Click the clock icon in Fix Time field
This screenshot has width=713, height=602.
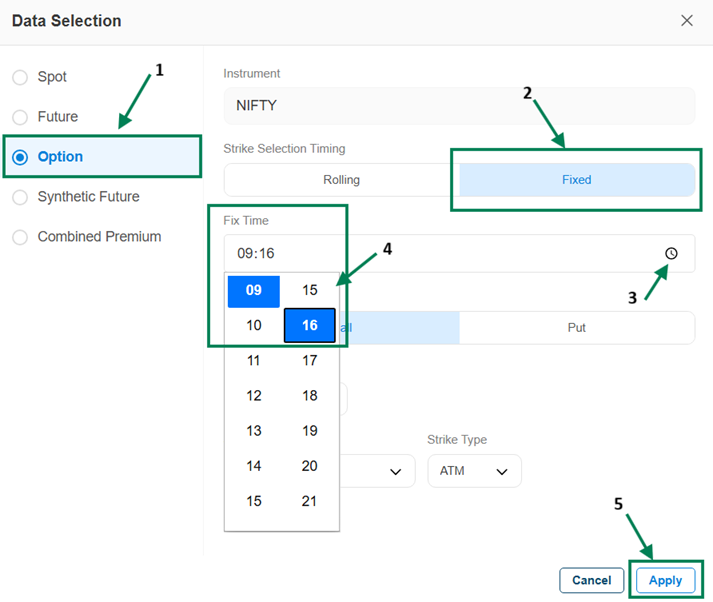[x=671, y=254]
